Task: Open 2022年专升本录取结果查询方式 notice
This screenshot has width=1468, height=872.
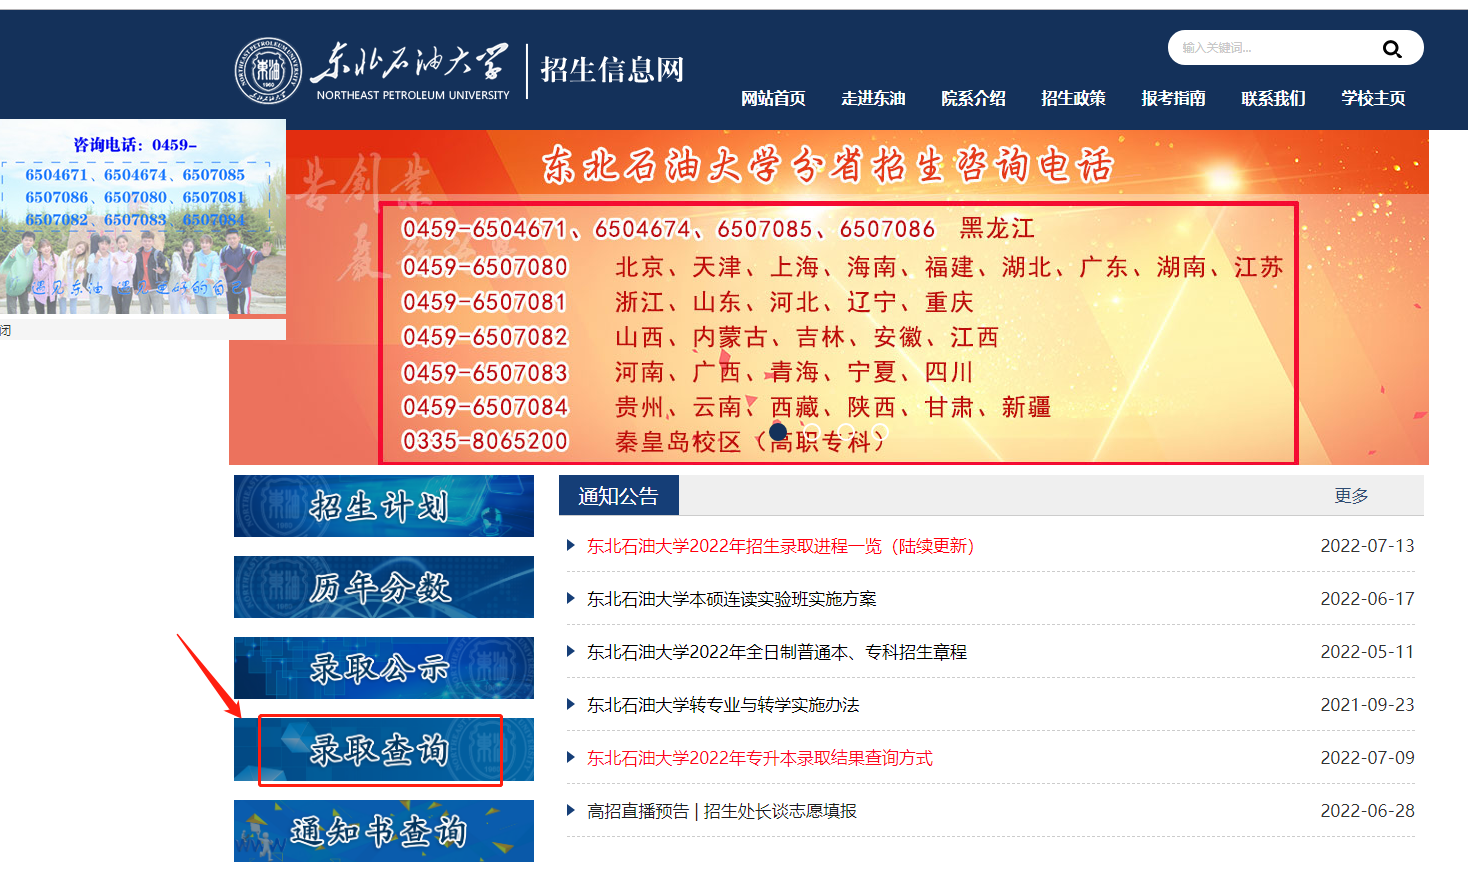Action: tap(760, 758)
